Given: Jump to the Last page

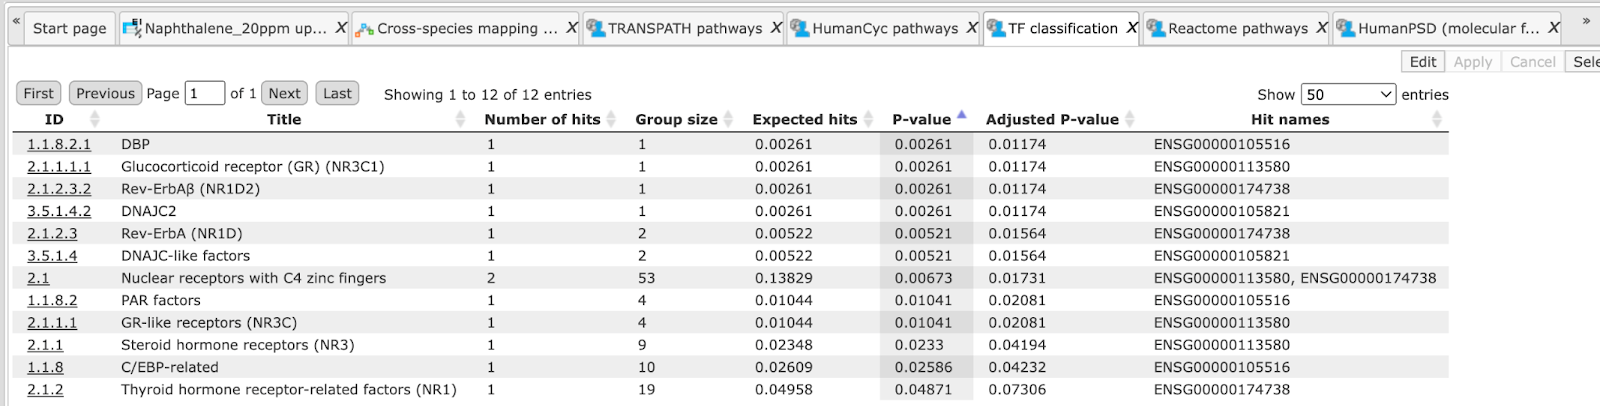Looking at the screenshot, I should [337, 93].
